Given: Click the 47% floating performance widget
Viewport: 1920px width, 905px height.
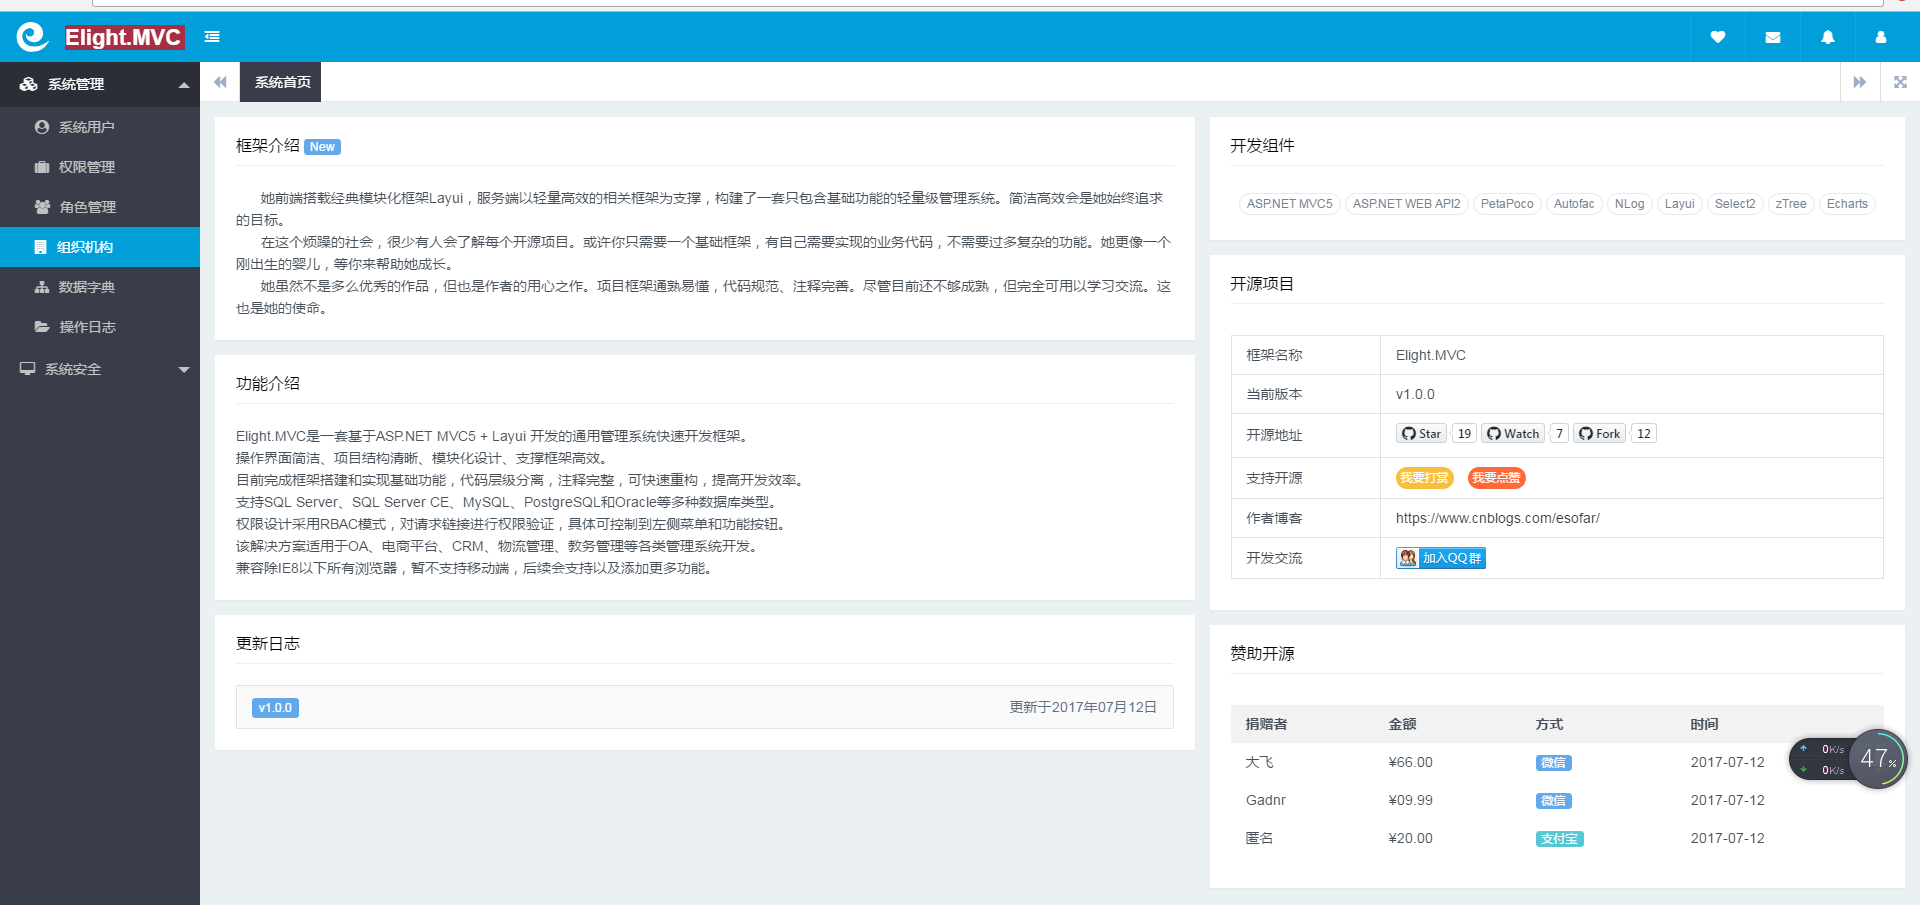Looking at the screenshot, I should tap(1878, 759).
